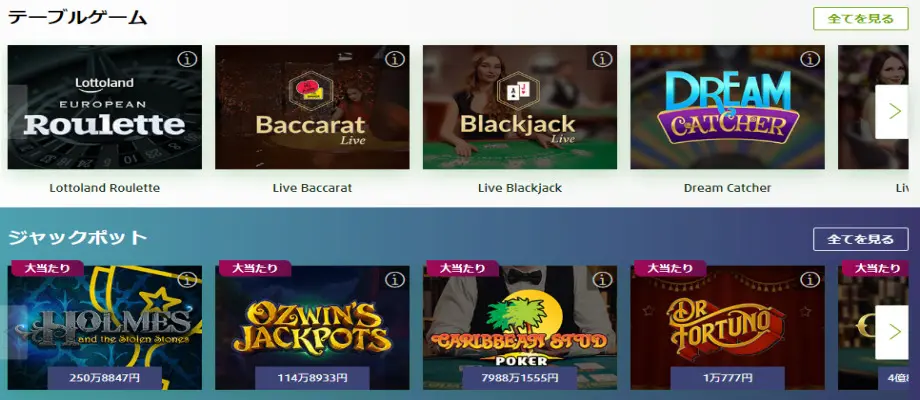Screen dimensions: 920x400
Task: Open Lottoland European Roulette thumbnail
Action: click(x=104, y=107)
